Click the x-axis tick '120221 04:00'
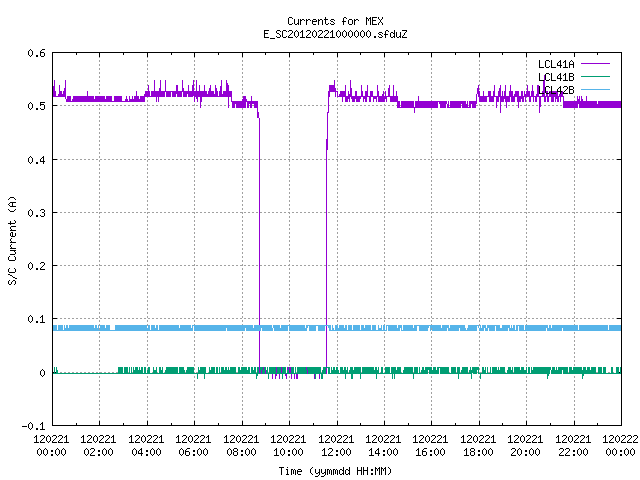This screenshot has width=640, height=480. click(x=146, y=445)
